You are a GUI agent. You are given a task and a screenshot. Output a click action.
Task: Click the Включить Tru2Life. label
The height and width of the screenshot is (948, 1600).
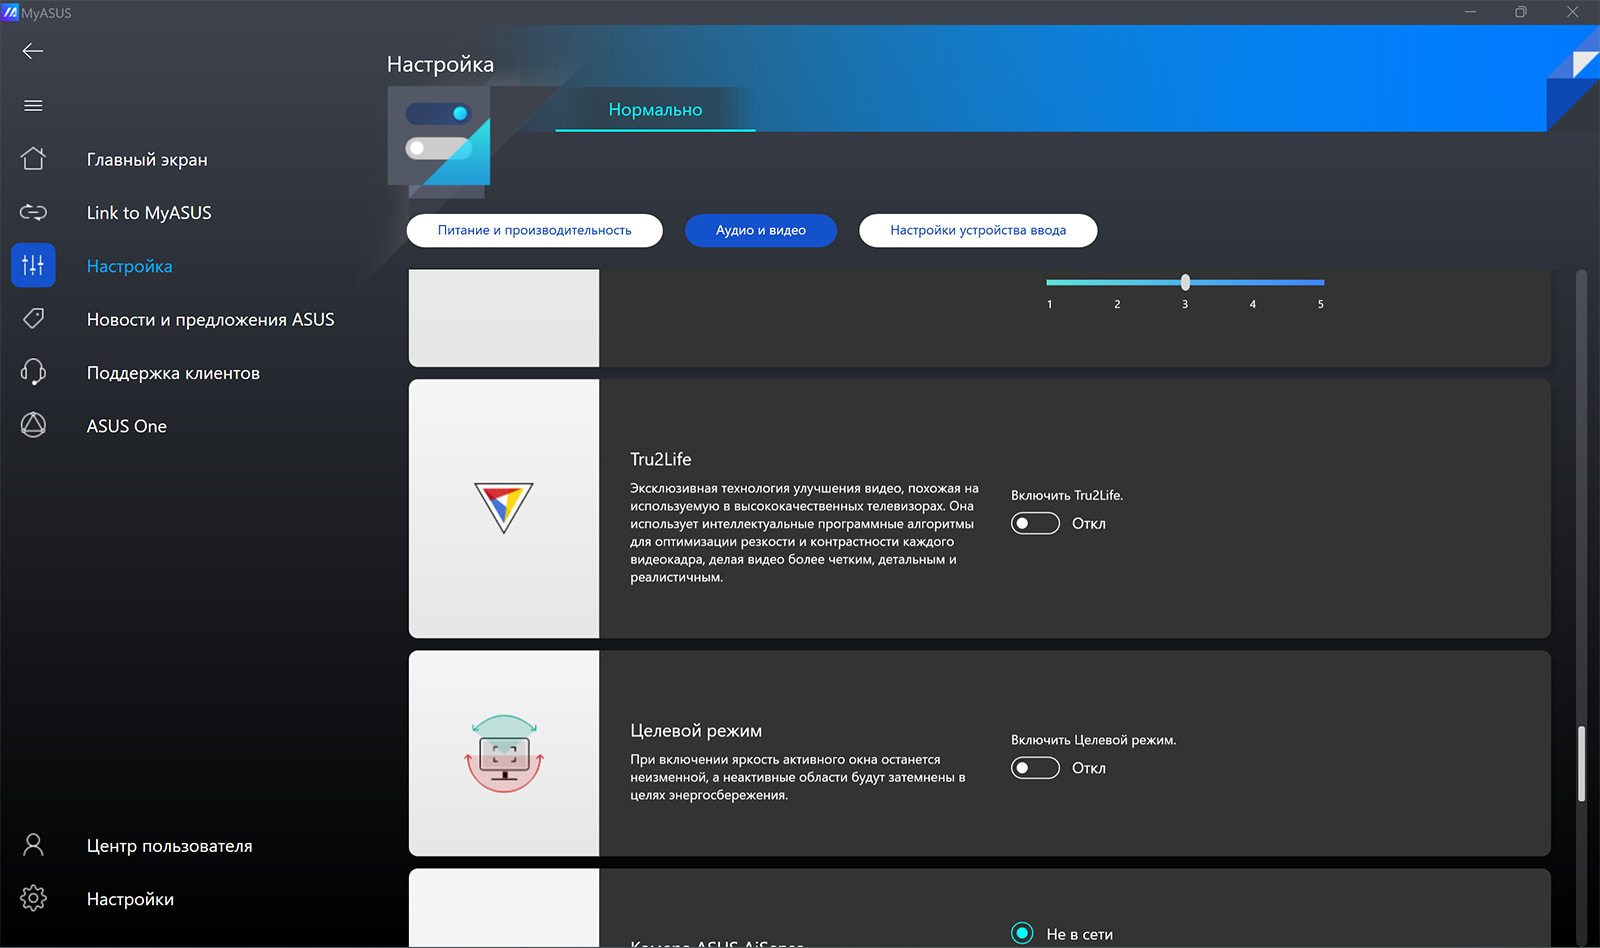[1067, 495]
